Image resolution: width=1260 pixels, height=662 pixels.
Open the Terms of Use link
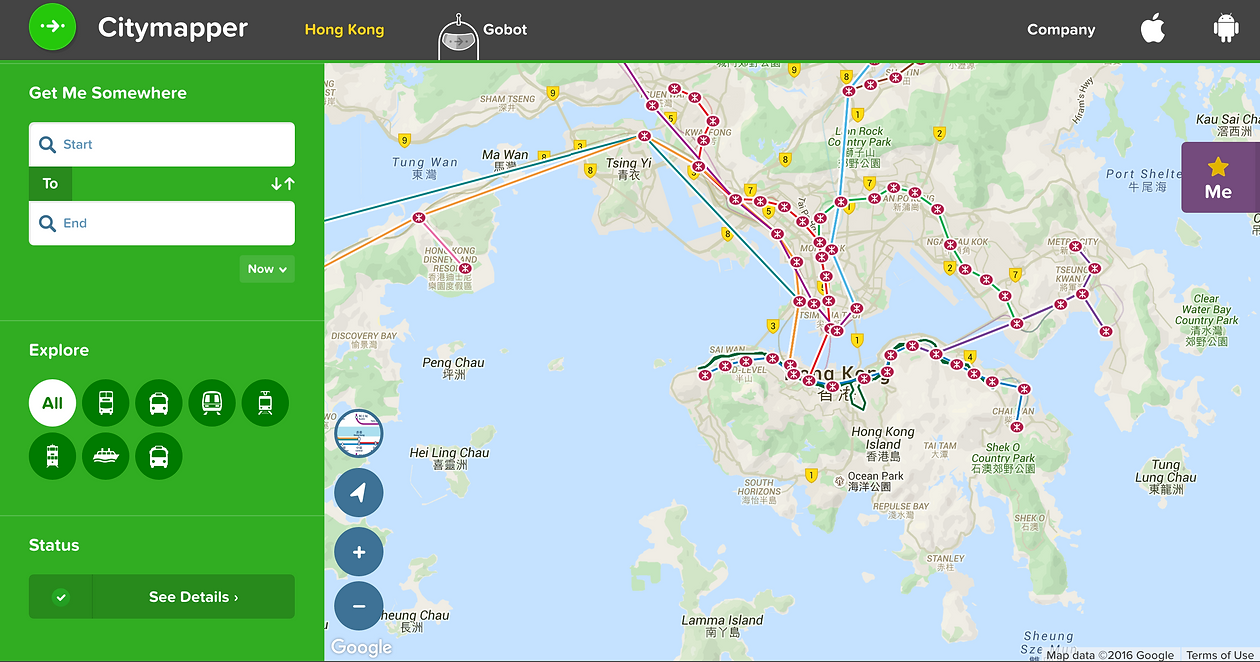(1220, 656)
